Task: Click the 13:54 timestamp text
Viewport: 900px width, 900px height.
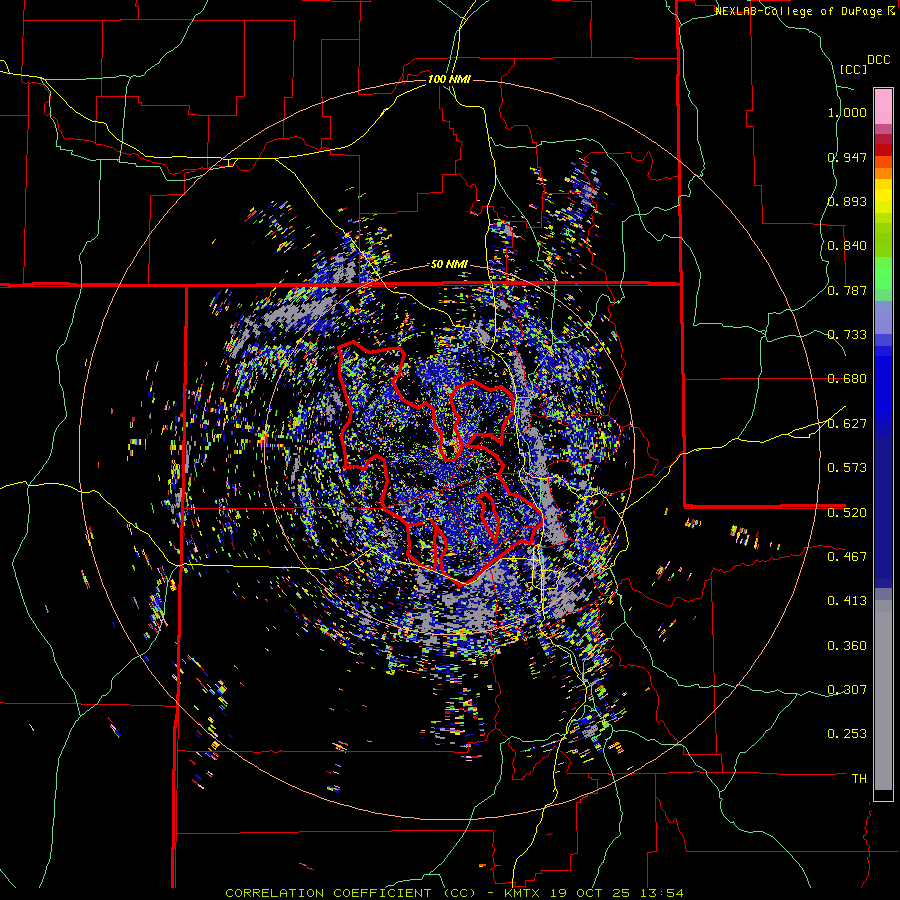Action: tap(660, 893)
